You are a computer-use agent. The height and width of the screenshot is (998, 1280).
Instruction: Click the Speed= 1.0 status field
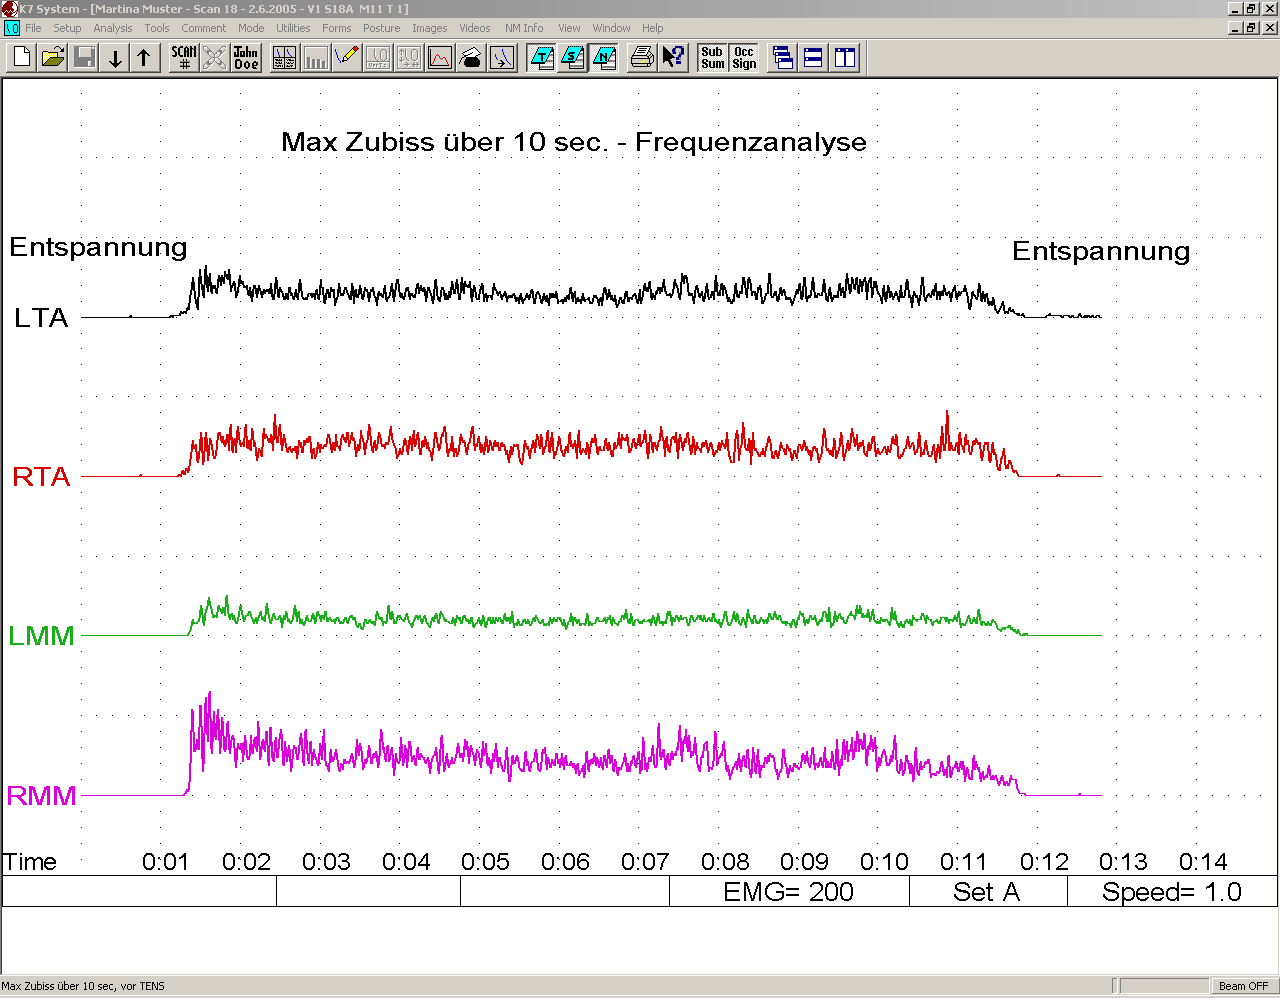coord(1171,892)
